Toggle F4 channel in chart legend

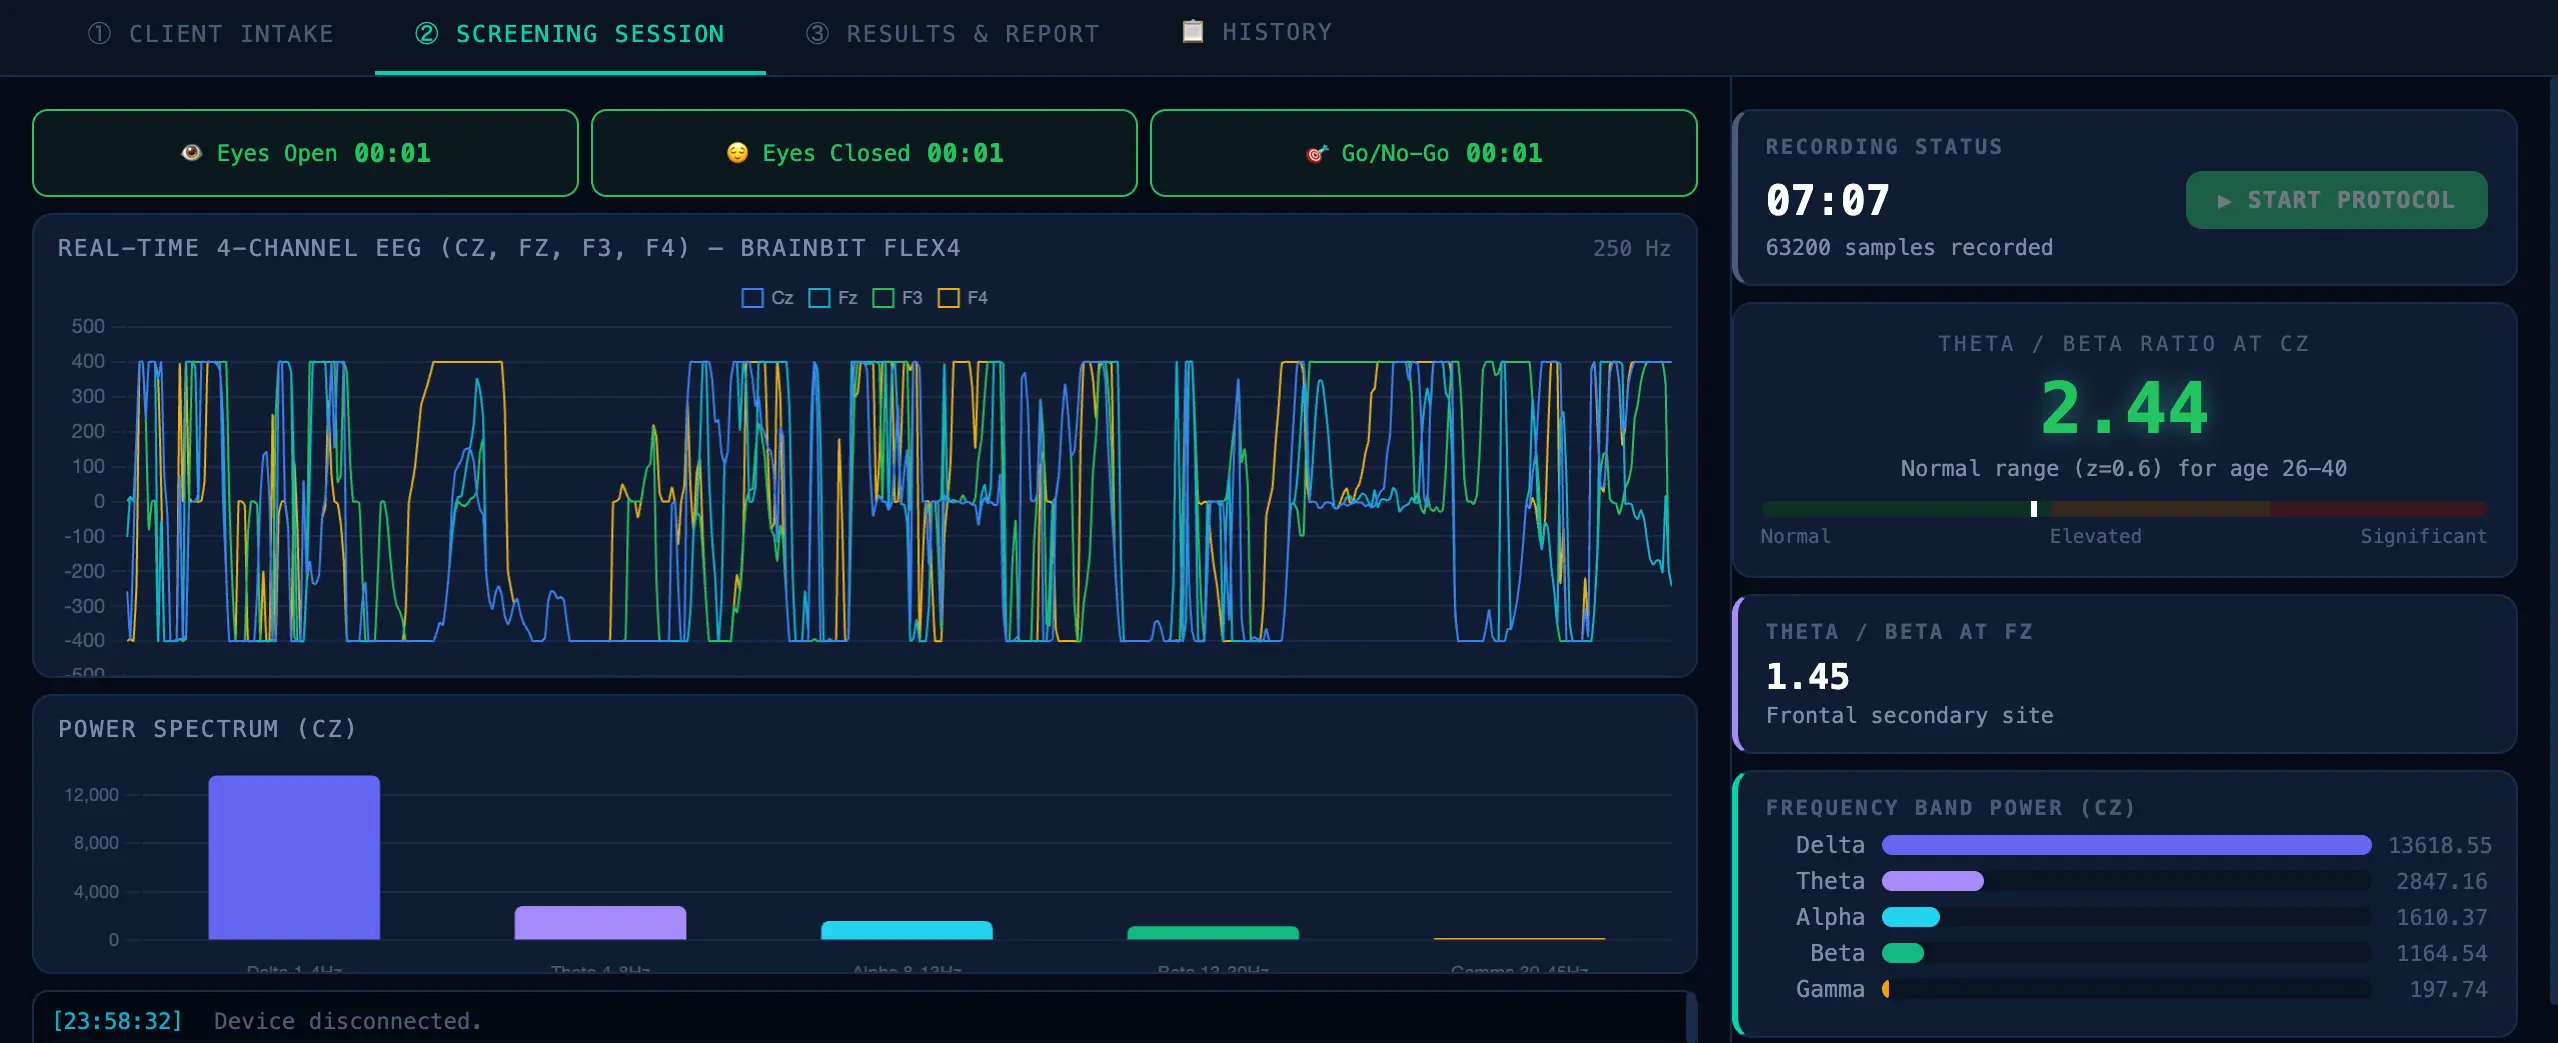tap(963, 298)
